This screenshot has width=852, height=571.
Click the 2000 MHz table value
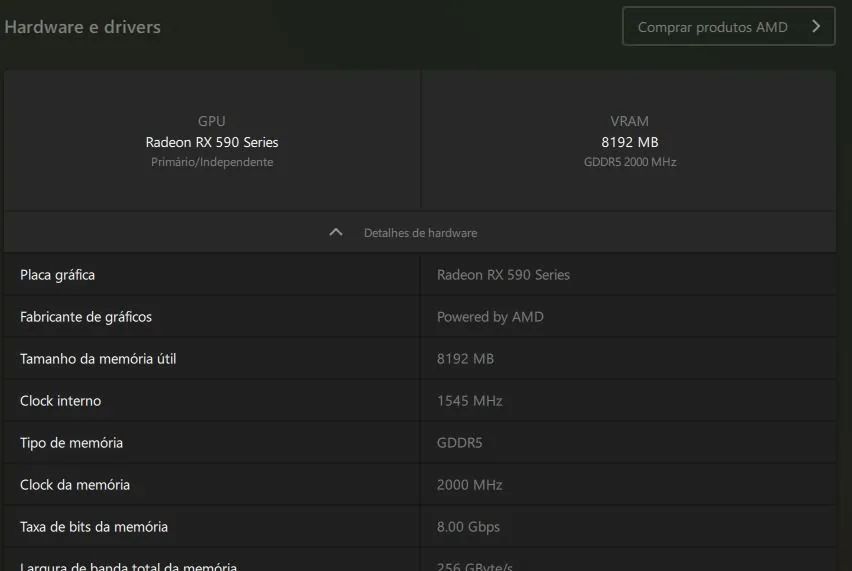(x=469, y=485)
